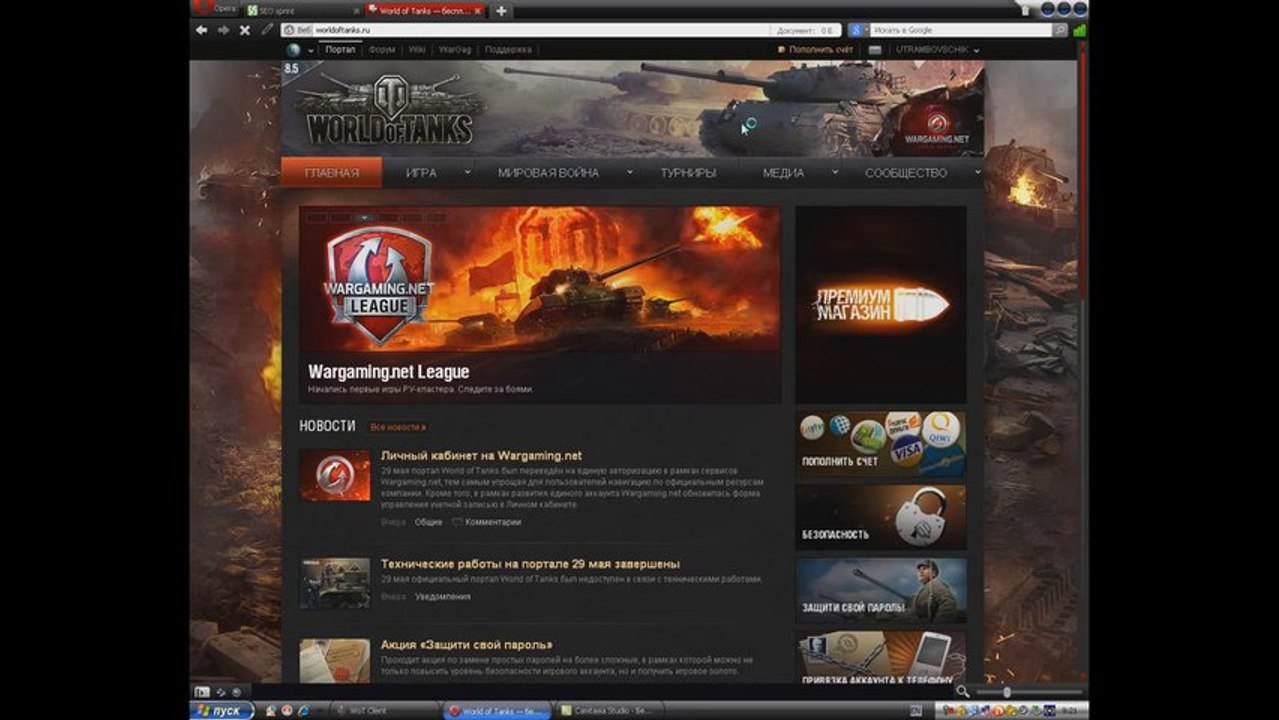Image resolution: width=1279 pixels, height=720 pixels.
Task: Expand the Мировая война menu arrow
Action: click(630, 172)
